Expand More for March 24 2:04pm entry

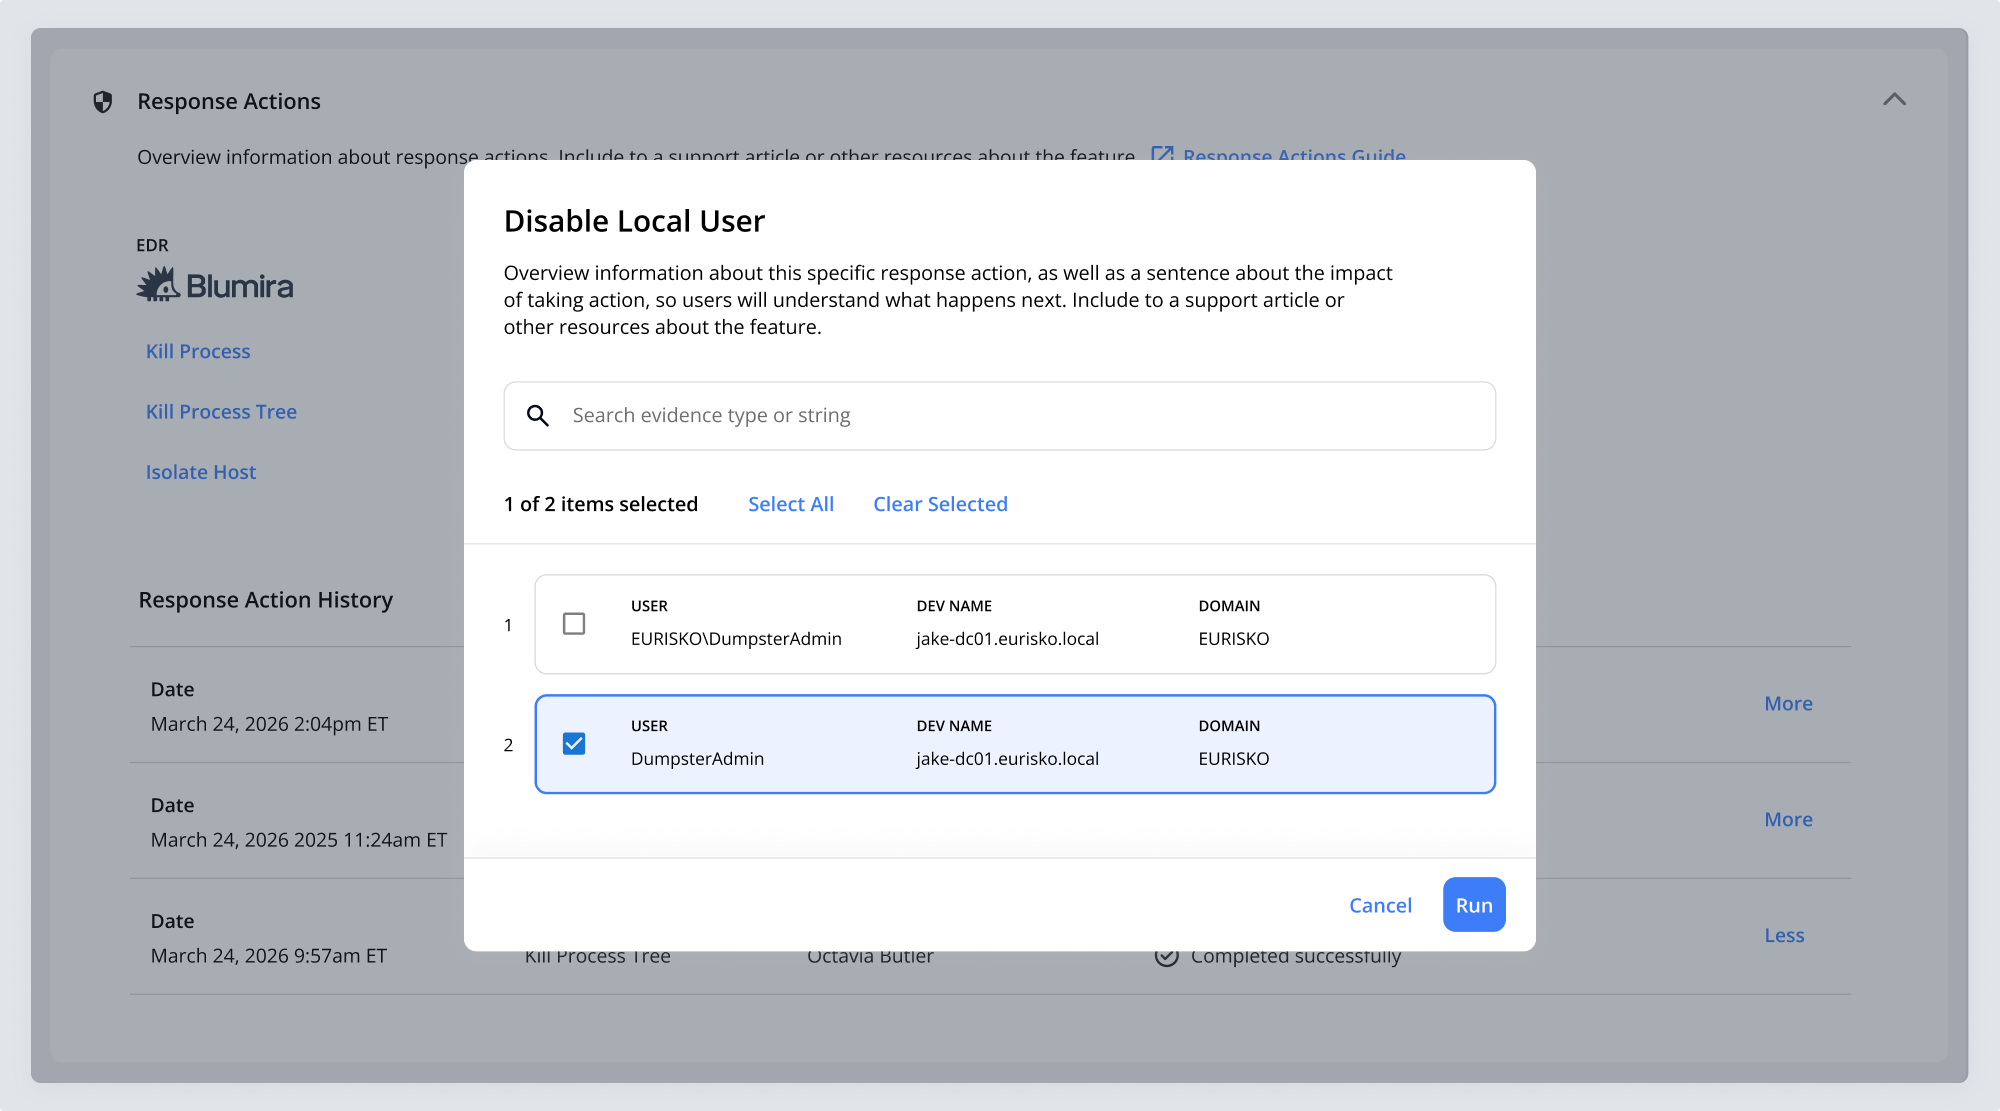1788,703
